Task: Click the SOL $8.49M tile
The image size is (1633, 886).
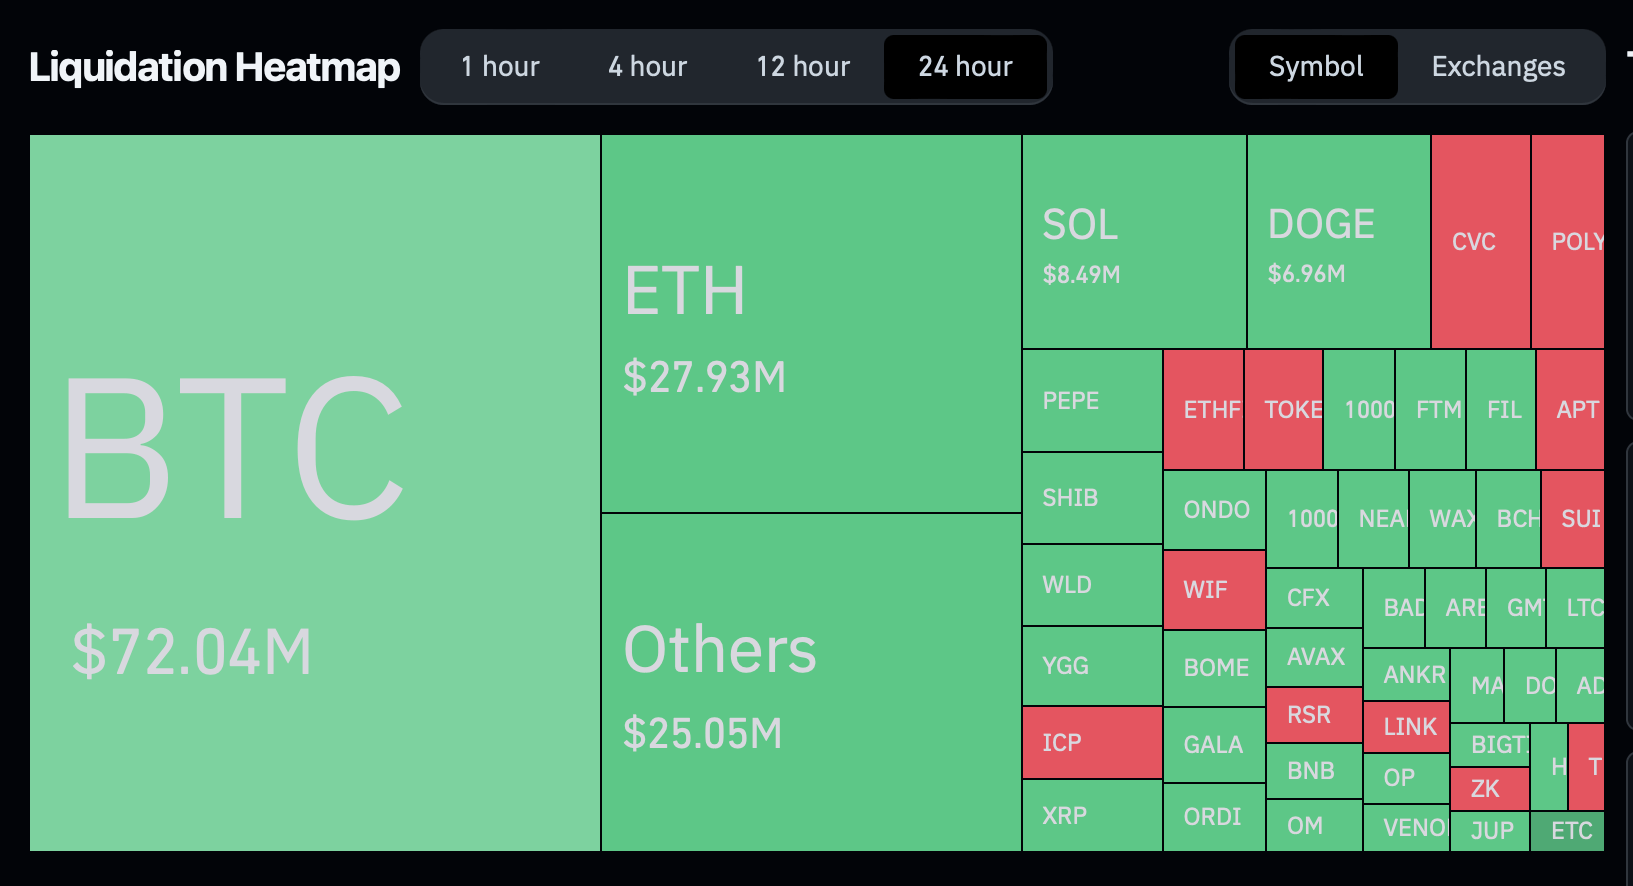Action: (1134, 242)
